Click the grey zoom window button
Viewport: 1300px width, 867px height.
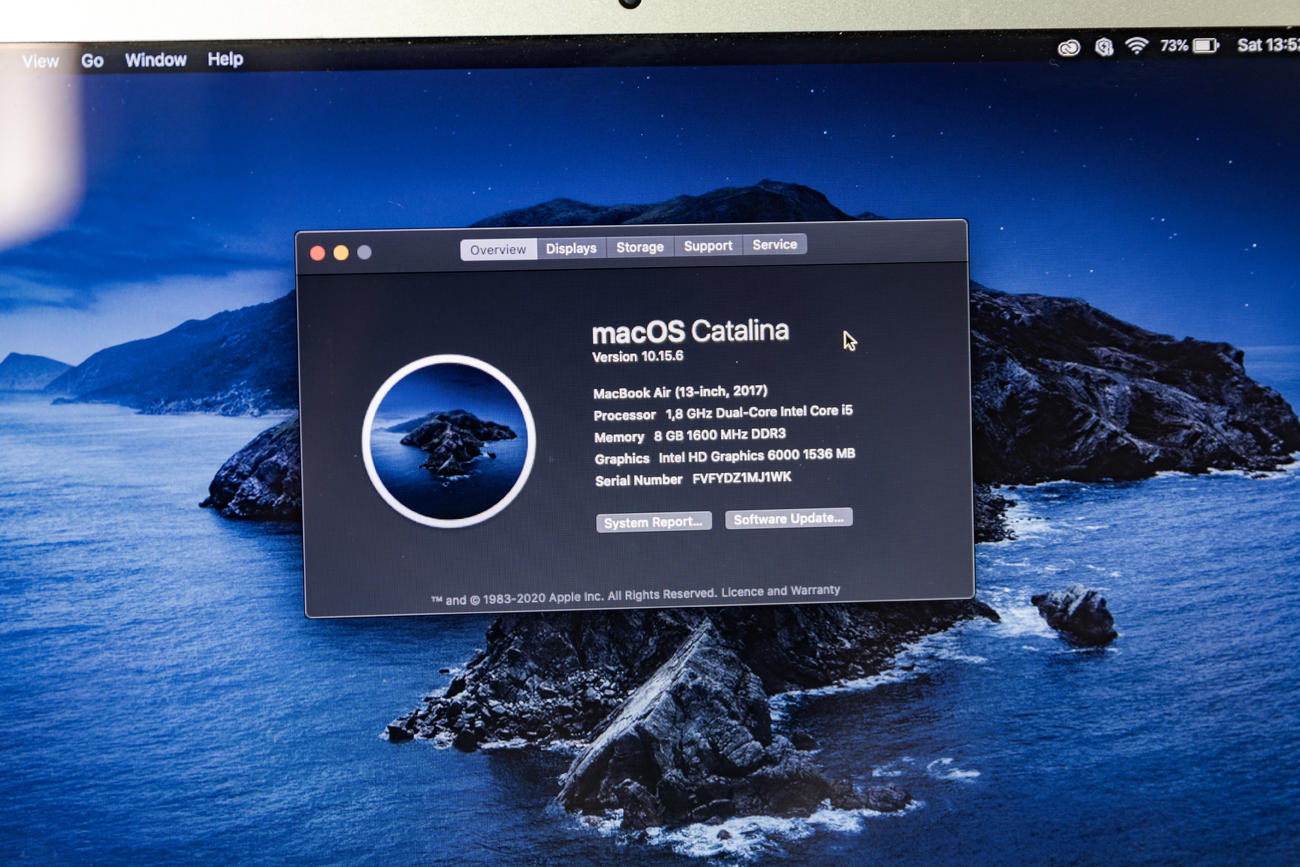pos(364,253)
